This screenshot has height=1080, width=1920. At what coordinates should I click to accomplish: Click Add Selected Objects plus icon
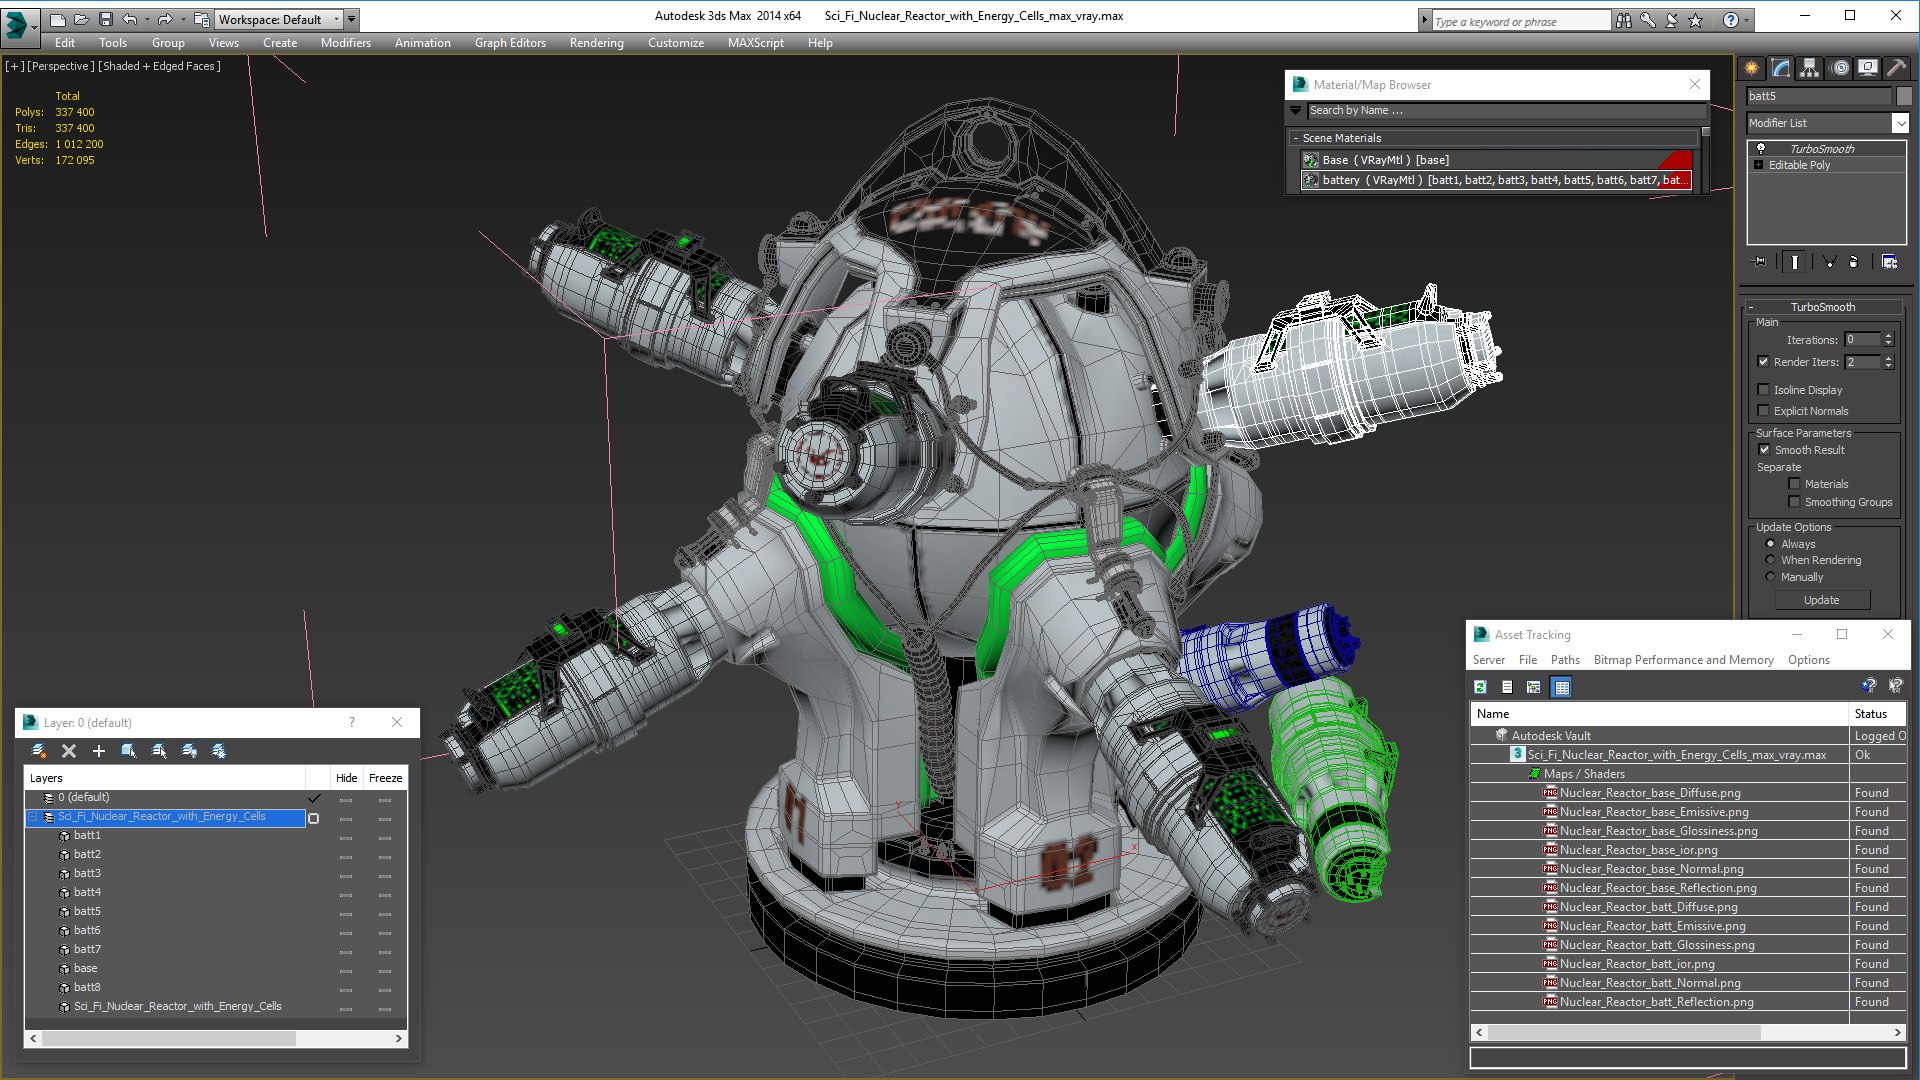click(x=98, y=751)
